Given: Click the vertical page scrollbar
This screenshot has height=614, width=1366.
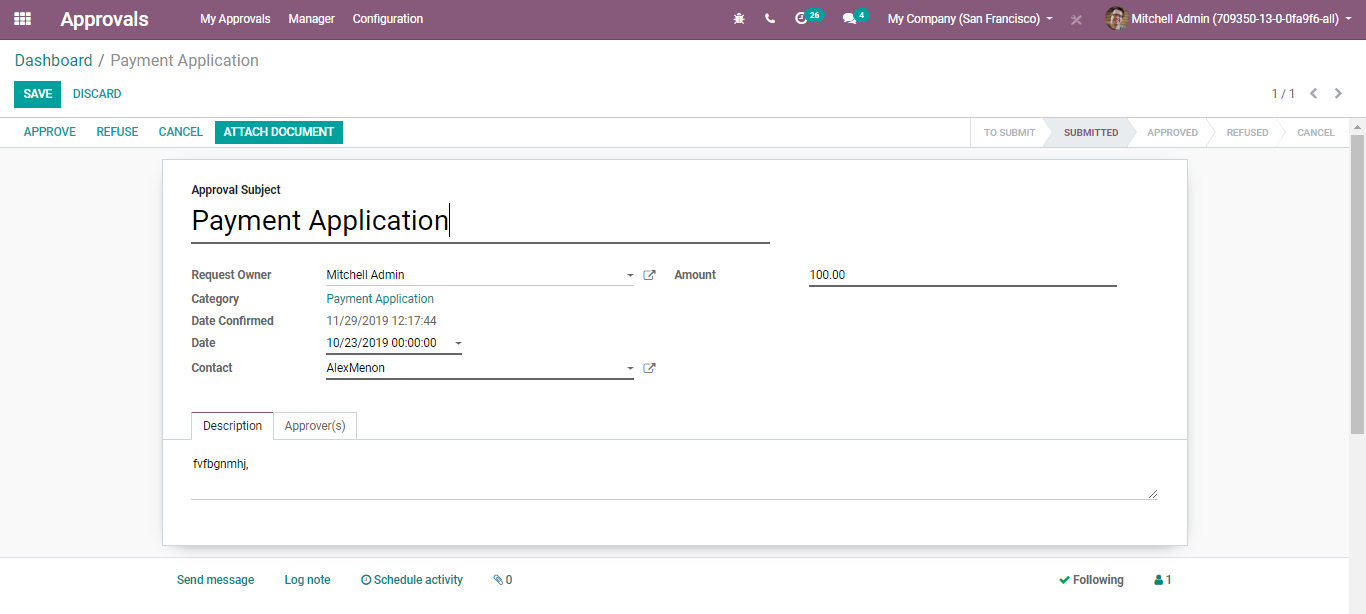Looking at the screenshot, I should click(1357, 285).
